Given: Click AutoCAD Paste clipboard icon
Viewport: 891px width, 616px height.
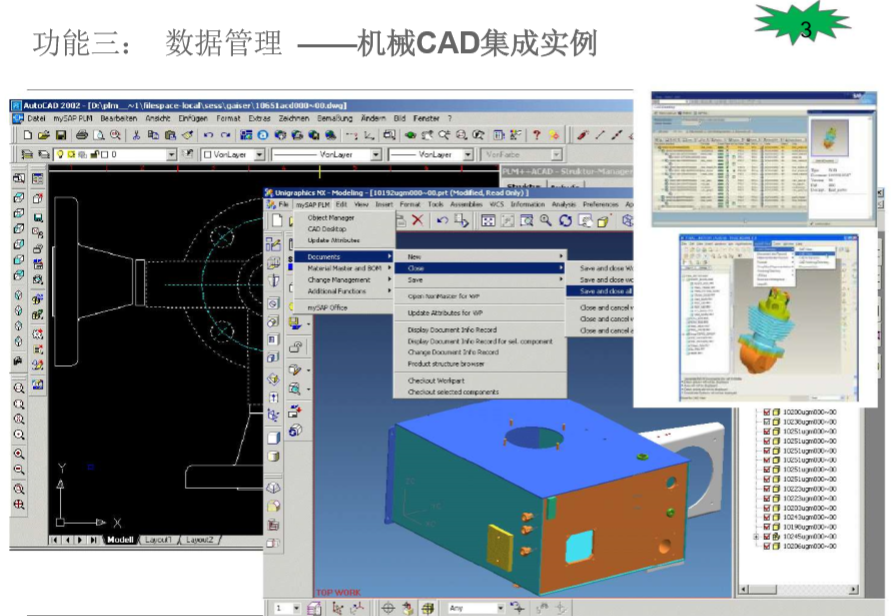Looking at the screenshot, I should coord(170,135).
